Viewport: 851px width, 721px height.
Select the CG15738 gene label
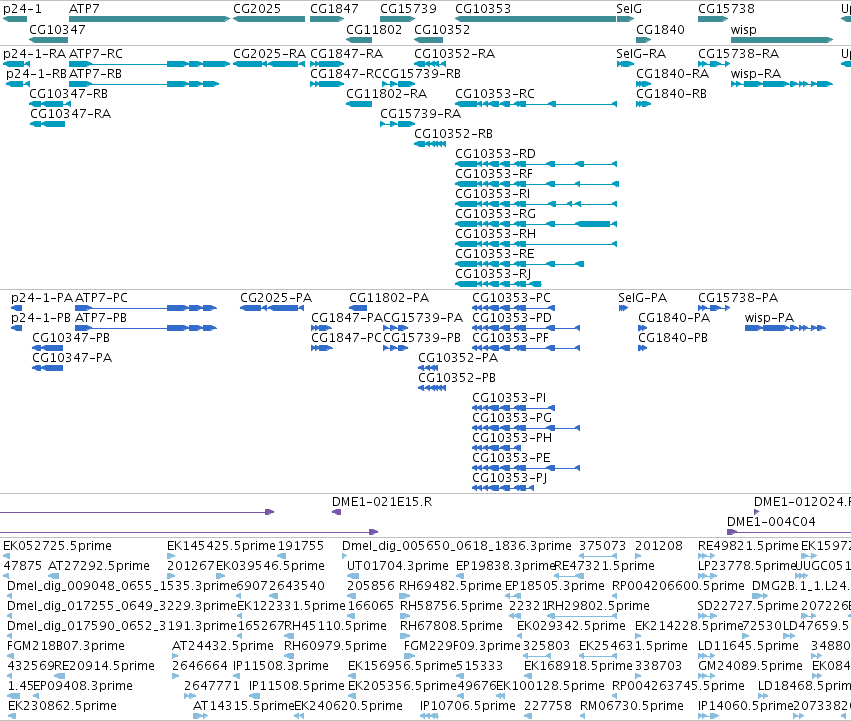pos(726,9)
